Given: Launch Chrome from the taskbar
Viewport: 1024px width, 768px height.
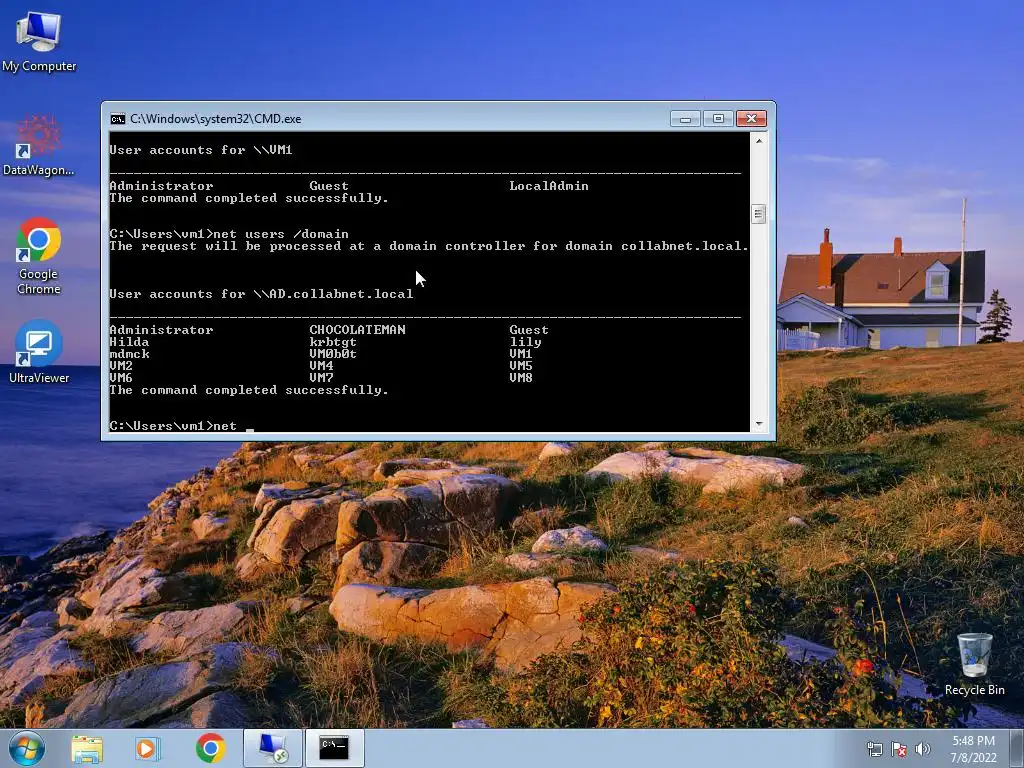Looking at the screenshot, I should [210, 748].
